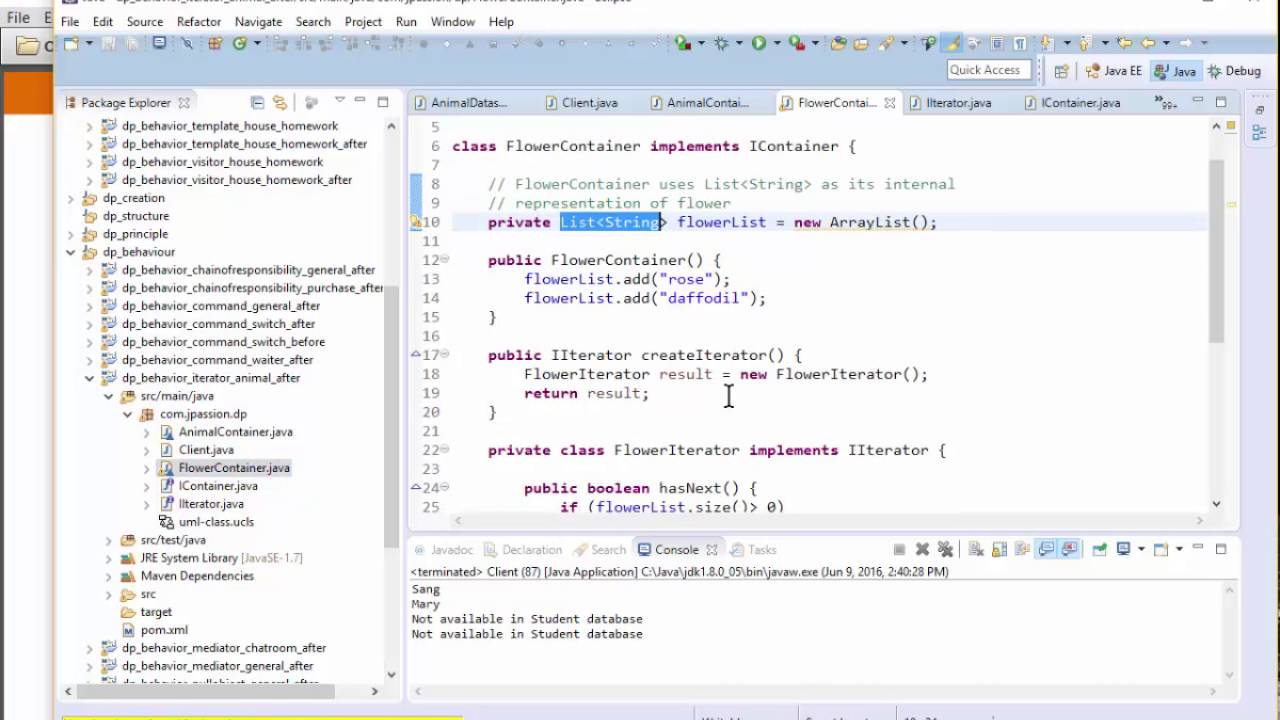Screen dimensions: 1280x720
Task: Open the File menu
Action: tap(70, 21)
